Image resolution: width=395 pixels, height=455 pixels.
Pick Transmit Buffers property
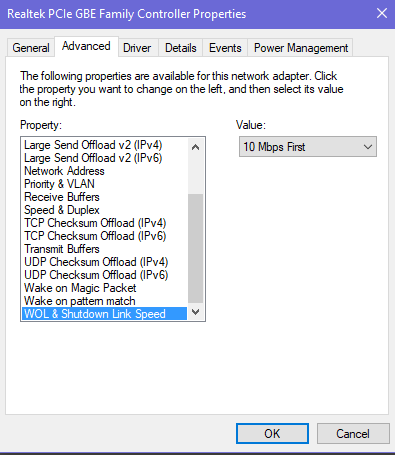click(x=104, y=249)
